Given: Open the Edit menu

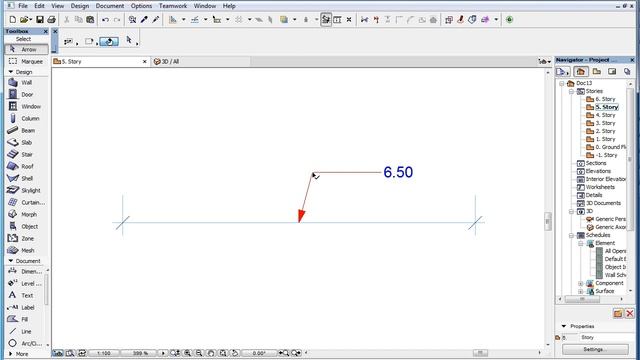Looking at the screenshot, I should [x=39, y=6].
